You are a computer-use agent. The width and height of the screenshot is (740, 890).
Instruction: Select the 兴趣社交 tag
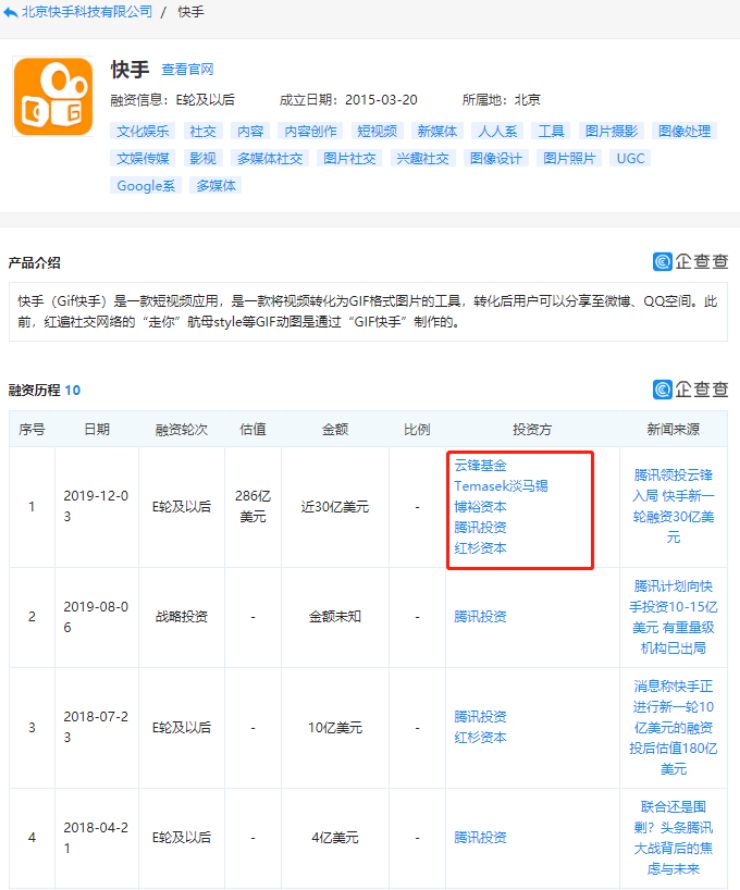pyautogui.click(x=423, y=158)
